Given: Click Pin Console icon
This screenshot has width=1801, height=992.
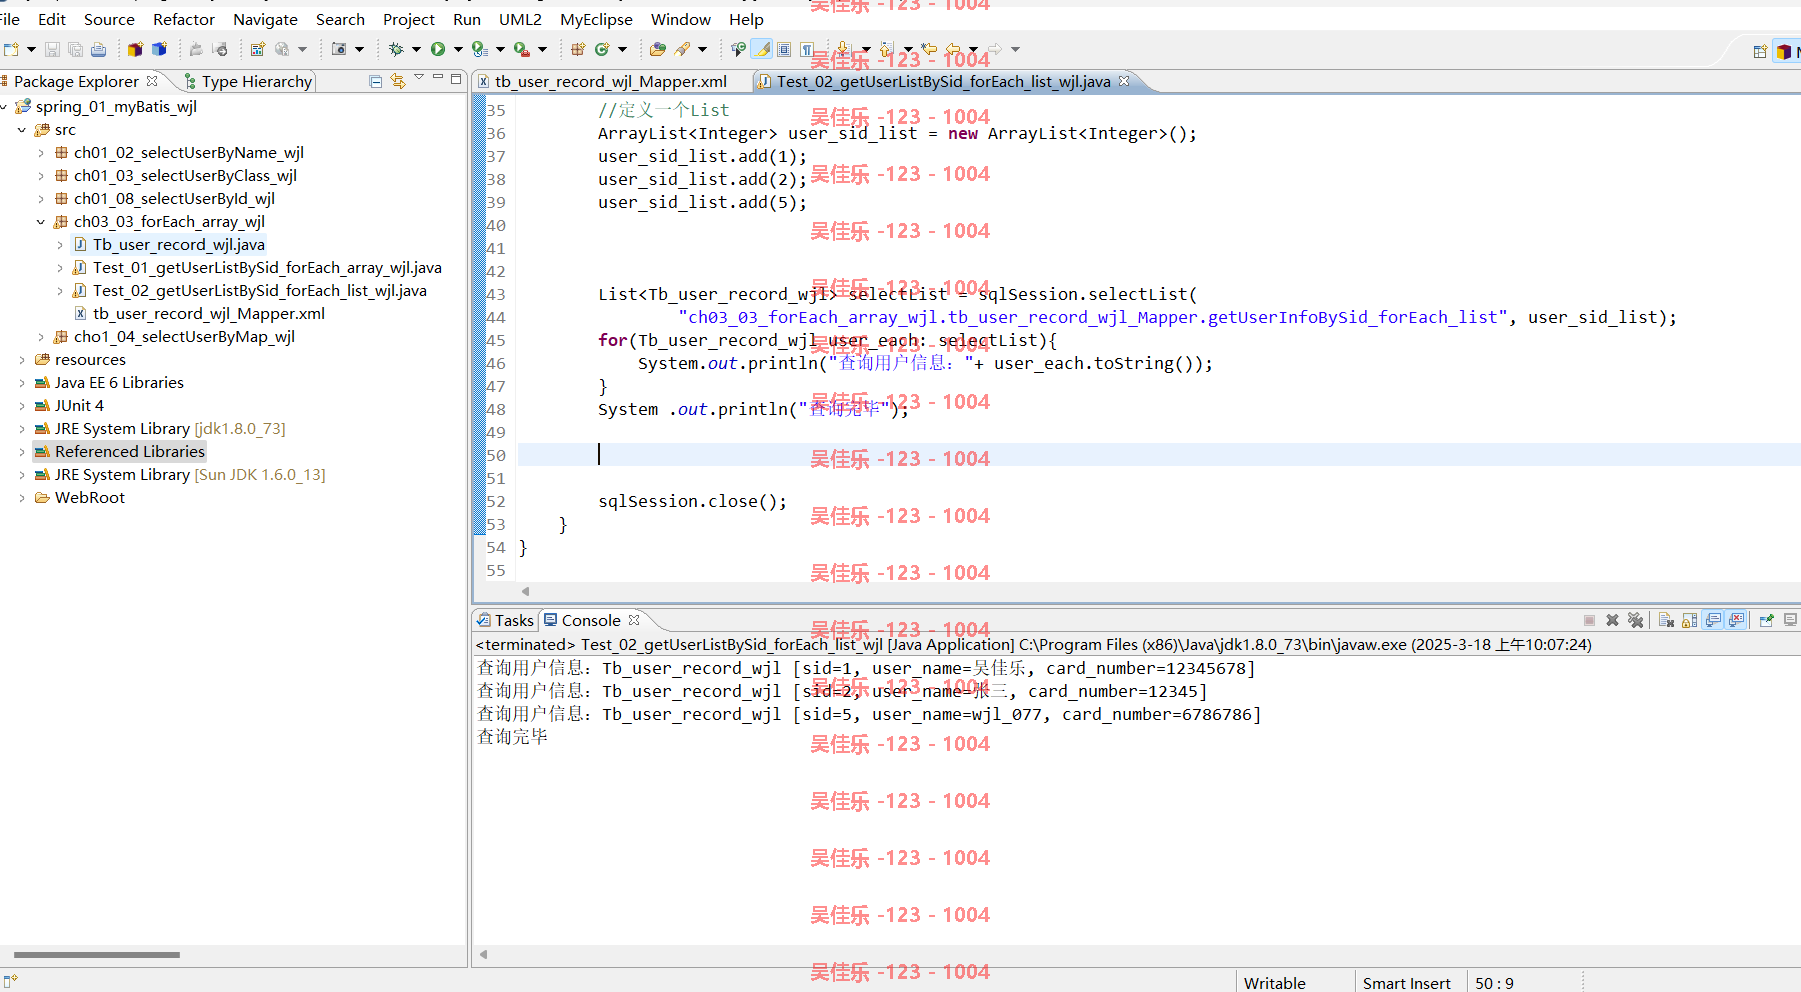Looking at the screenshot, I should [1766, 620].
